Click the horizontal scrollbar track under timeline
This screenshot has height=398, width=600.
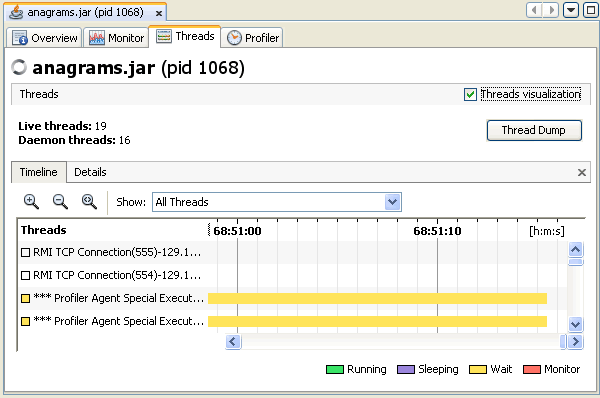[400, 341]
